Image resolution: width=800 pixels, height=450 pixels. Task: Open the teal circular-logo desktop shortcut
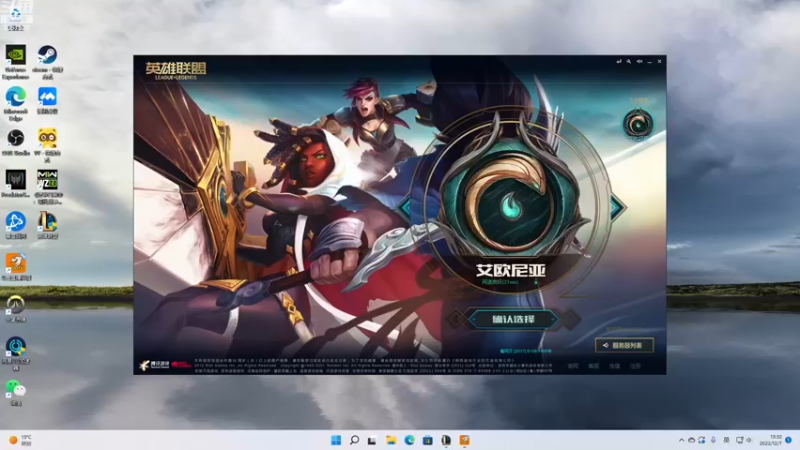pos(16,354)
